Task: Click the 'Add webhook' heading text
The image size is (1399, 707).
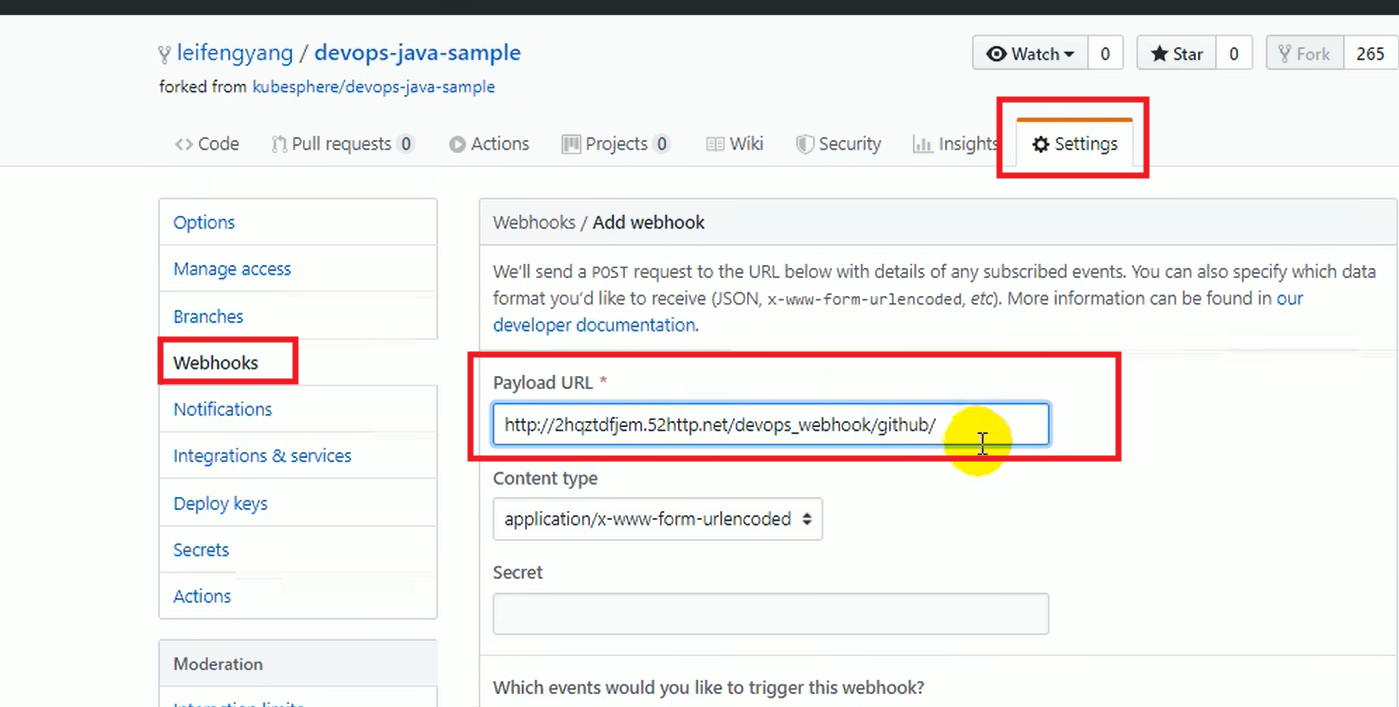Action: (x=649, y=222)
